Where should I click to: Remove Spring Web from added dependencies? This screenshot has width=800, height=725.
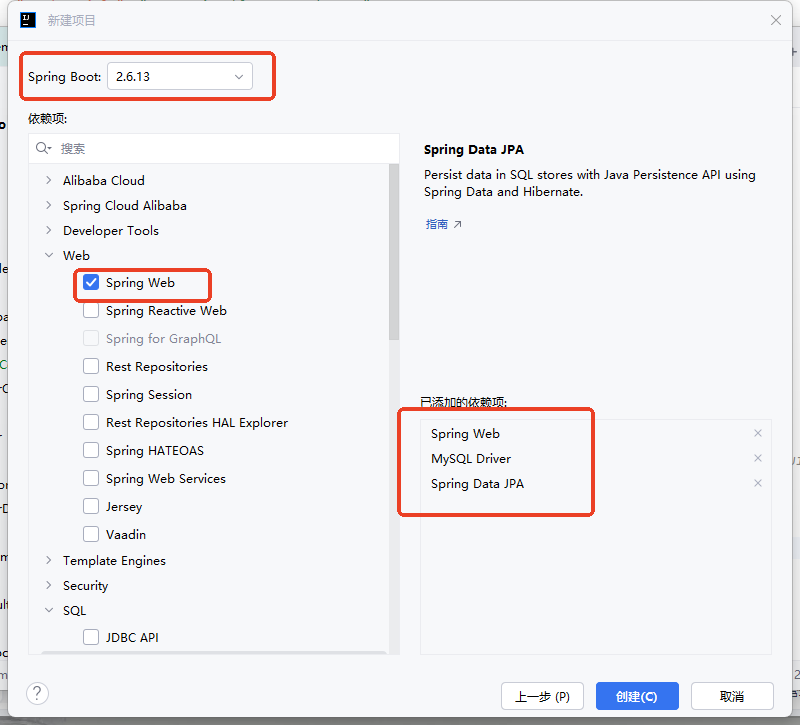tap(758, 433)
